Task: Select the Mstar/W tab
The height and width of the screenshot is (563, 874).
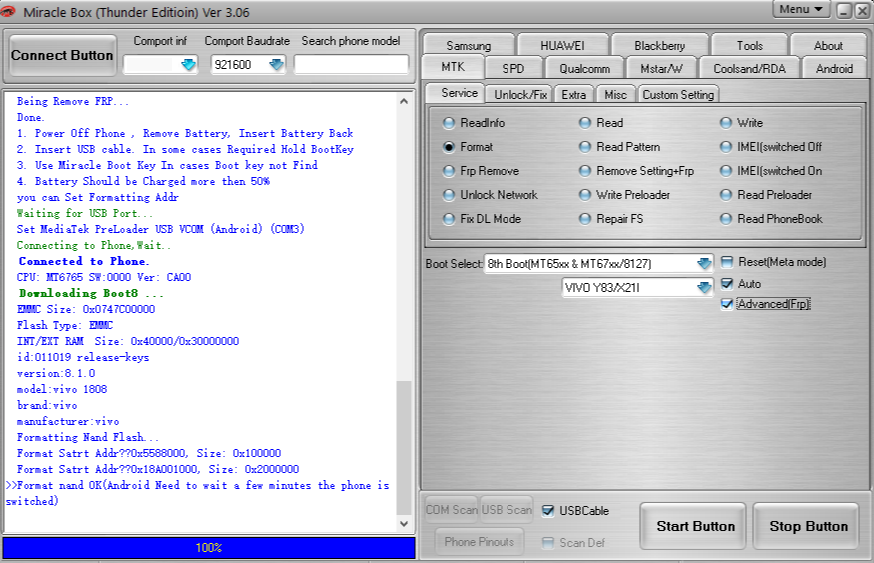Action: 661,69
